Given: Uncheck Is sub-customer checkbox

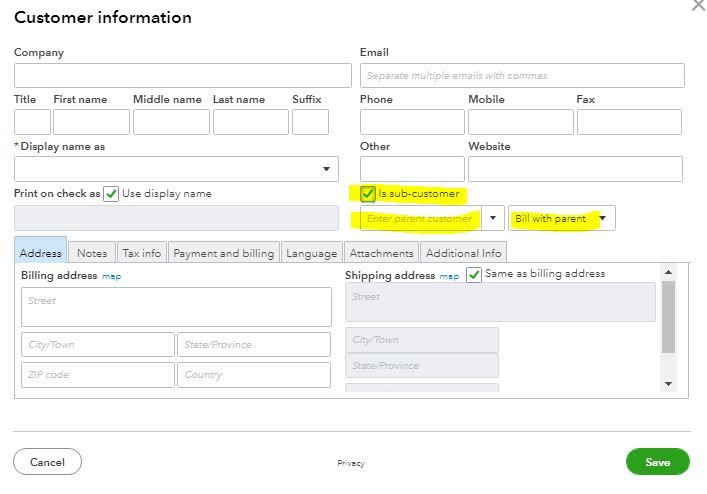Looking at the screenshot, I should [x=368, y=194].
